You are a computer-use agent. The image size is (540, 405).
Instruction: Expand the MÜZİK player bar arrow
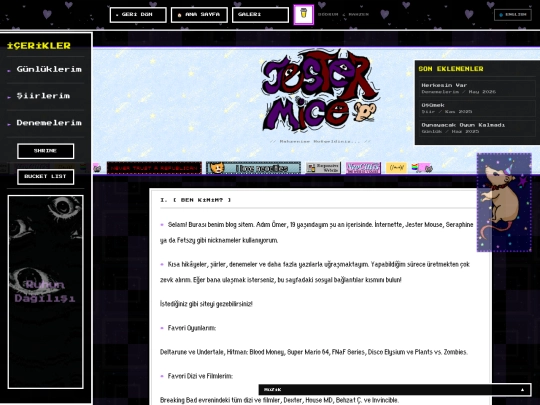tap(522, 390)
